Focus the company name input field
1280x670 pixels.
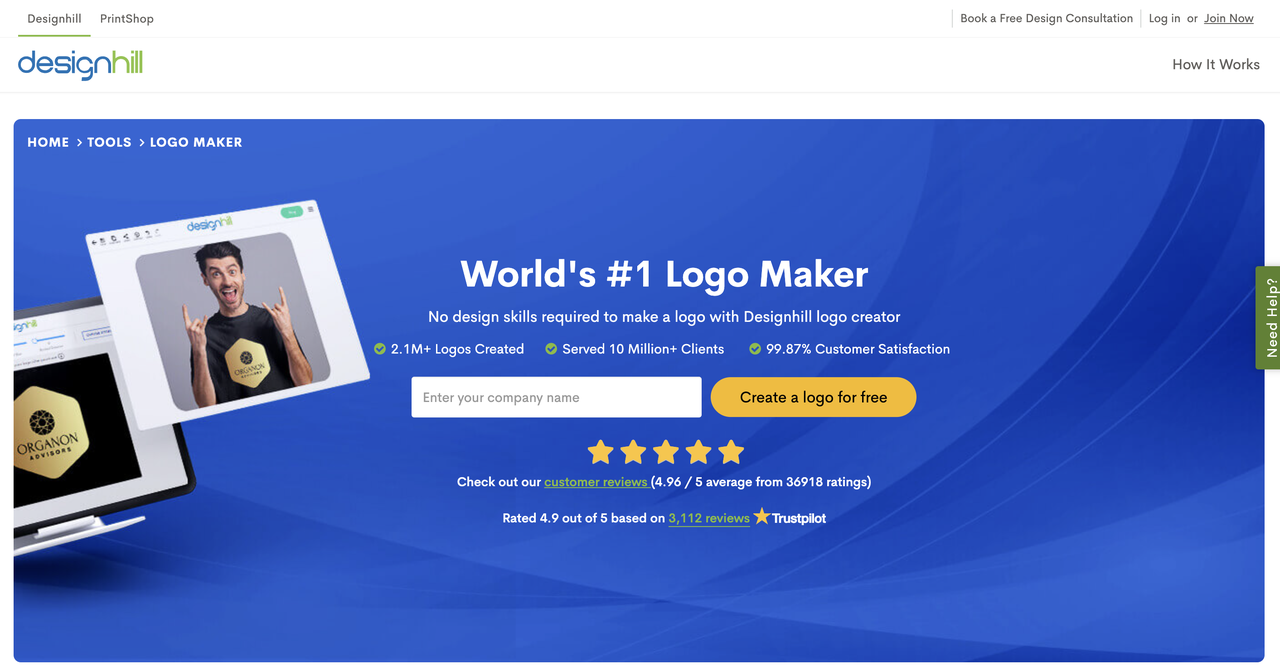556,397
